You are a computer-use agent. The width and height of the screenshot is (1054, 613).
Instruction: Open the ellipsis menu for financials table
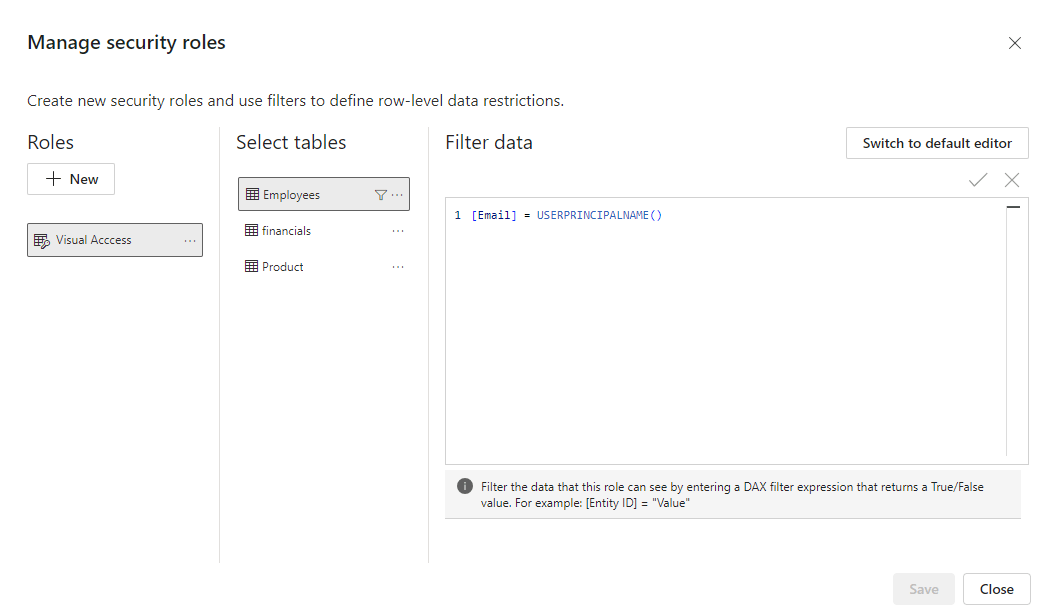pos(398,230)
